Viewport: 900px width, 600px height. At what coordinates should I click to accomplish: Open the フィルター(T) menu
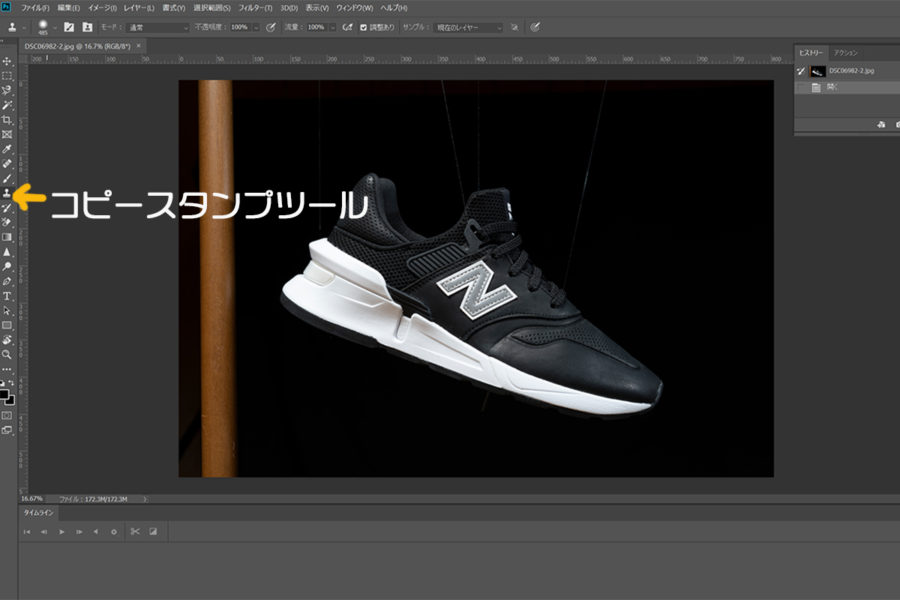[255, 8]
